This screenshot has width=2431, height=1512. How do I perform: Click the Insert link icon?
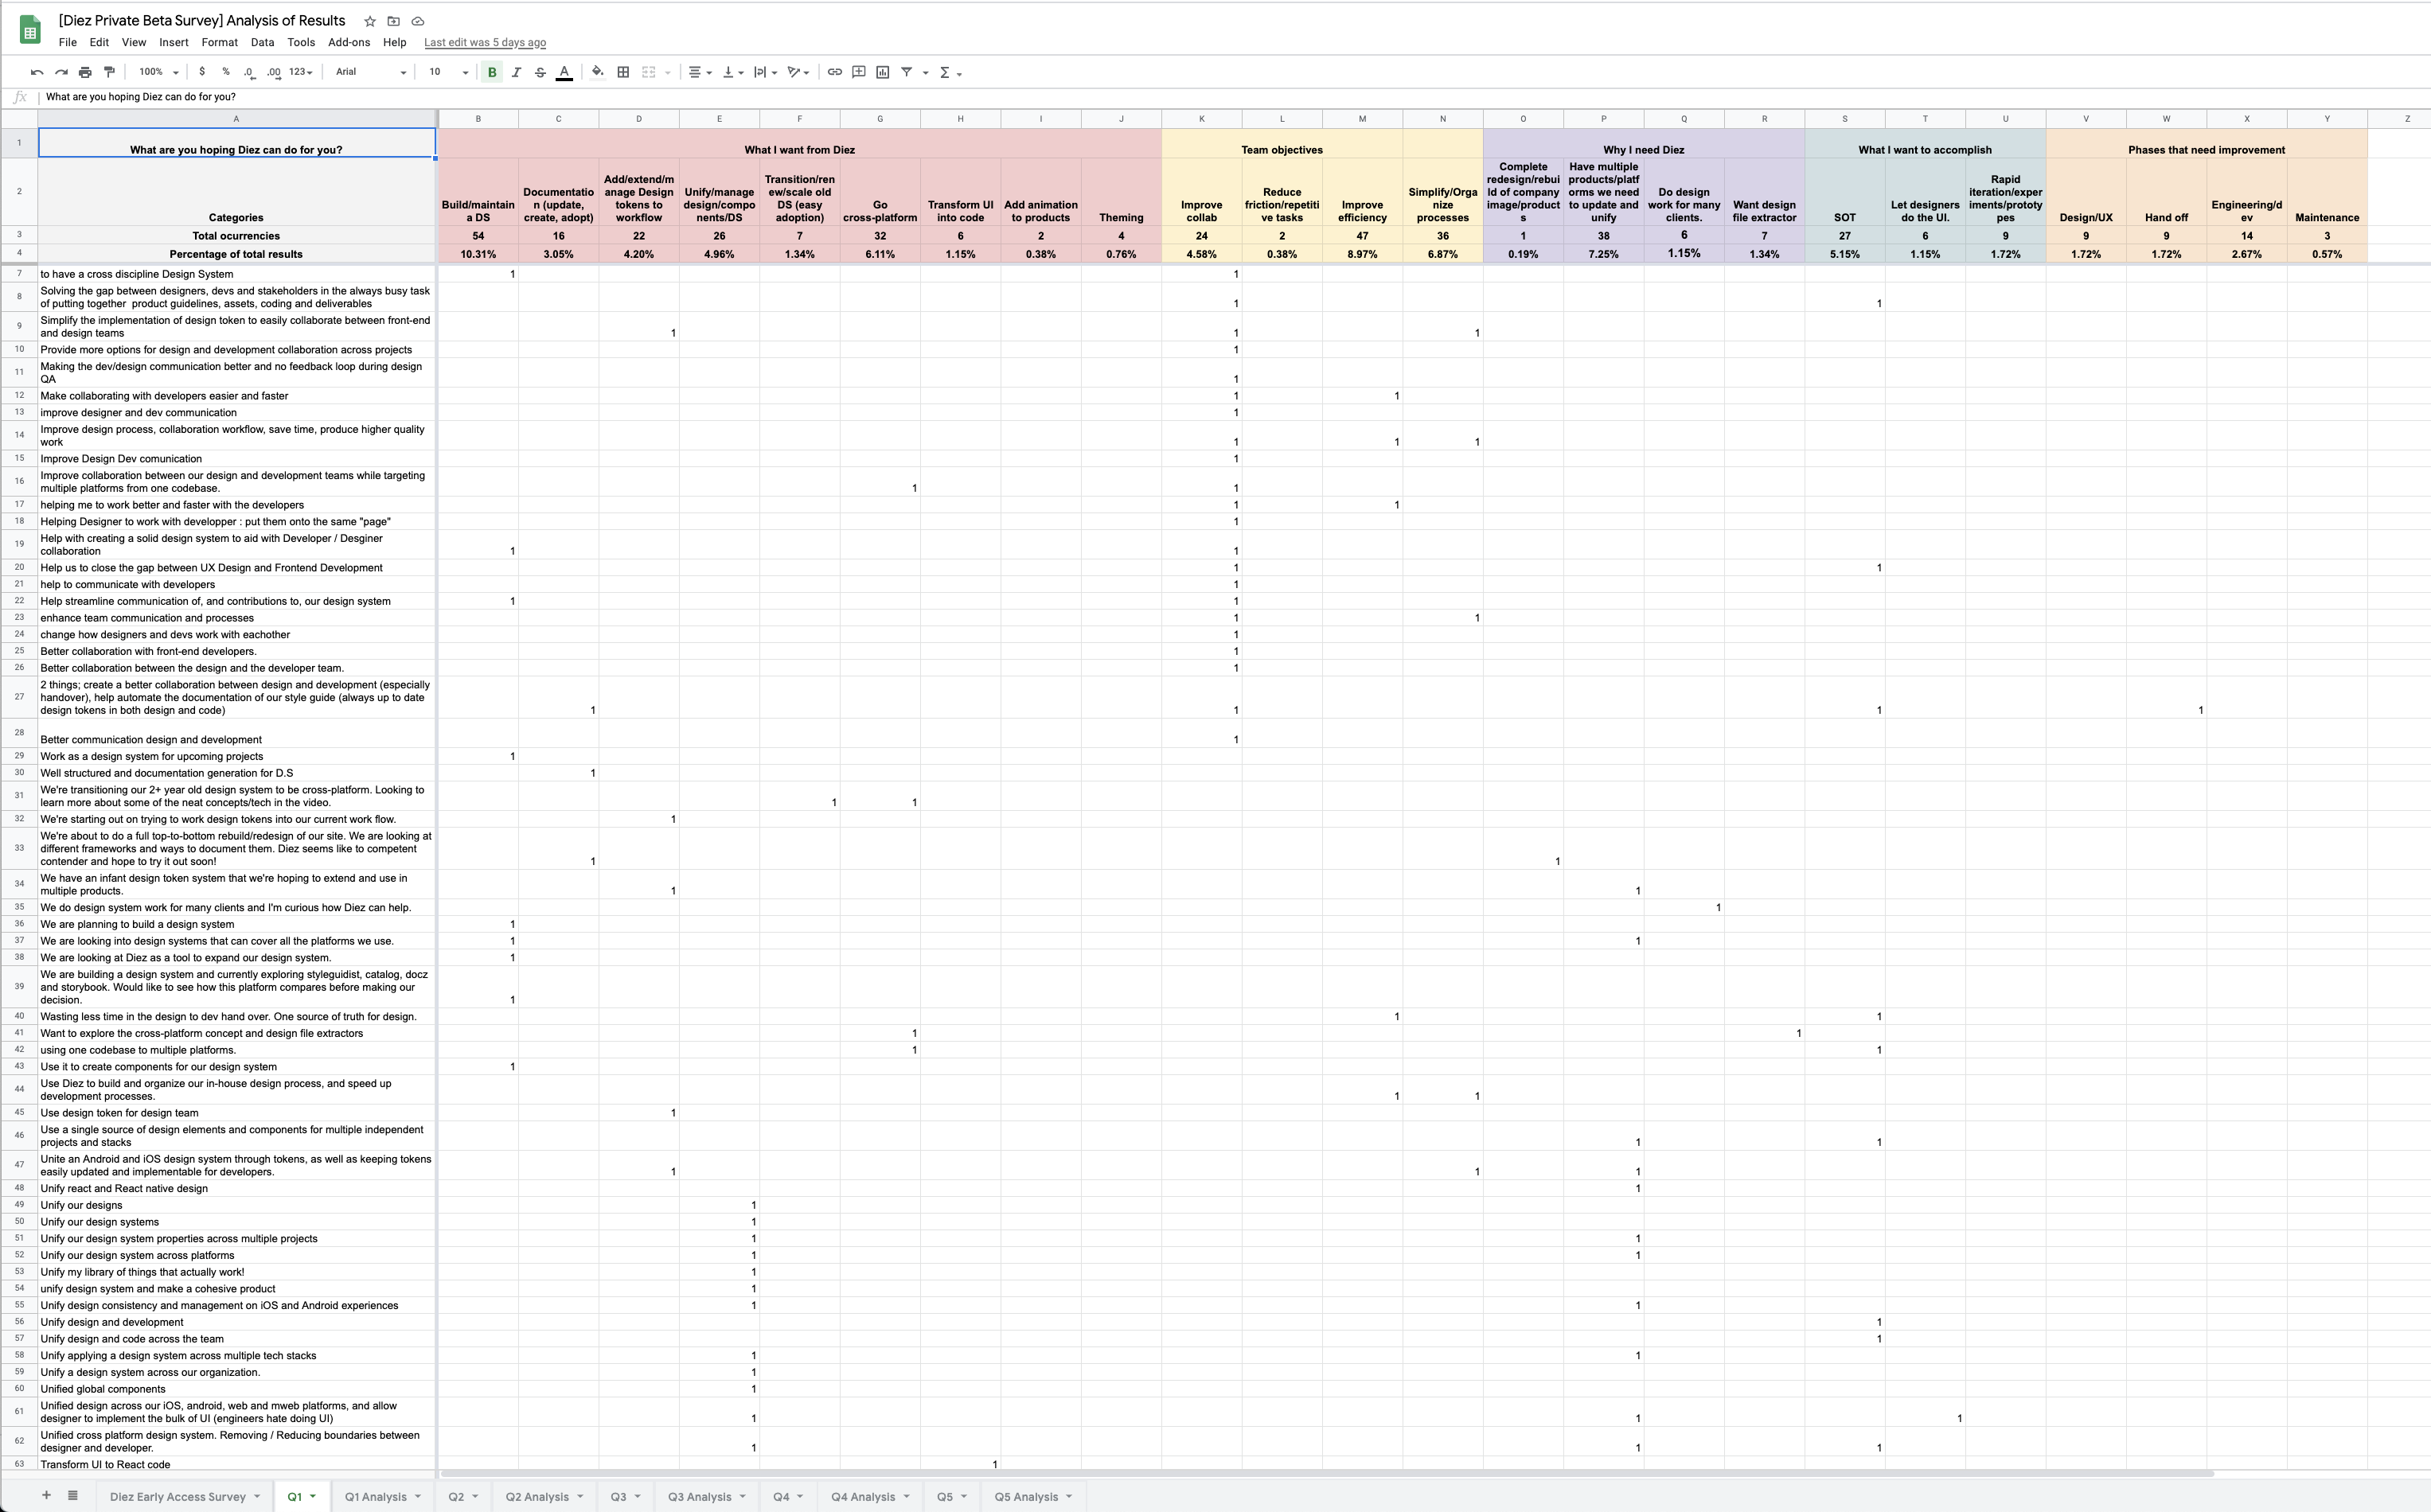(834, 72)
